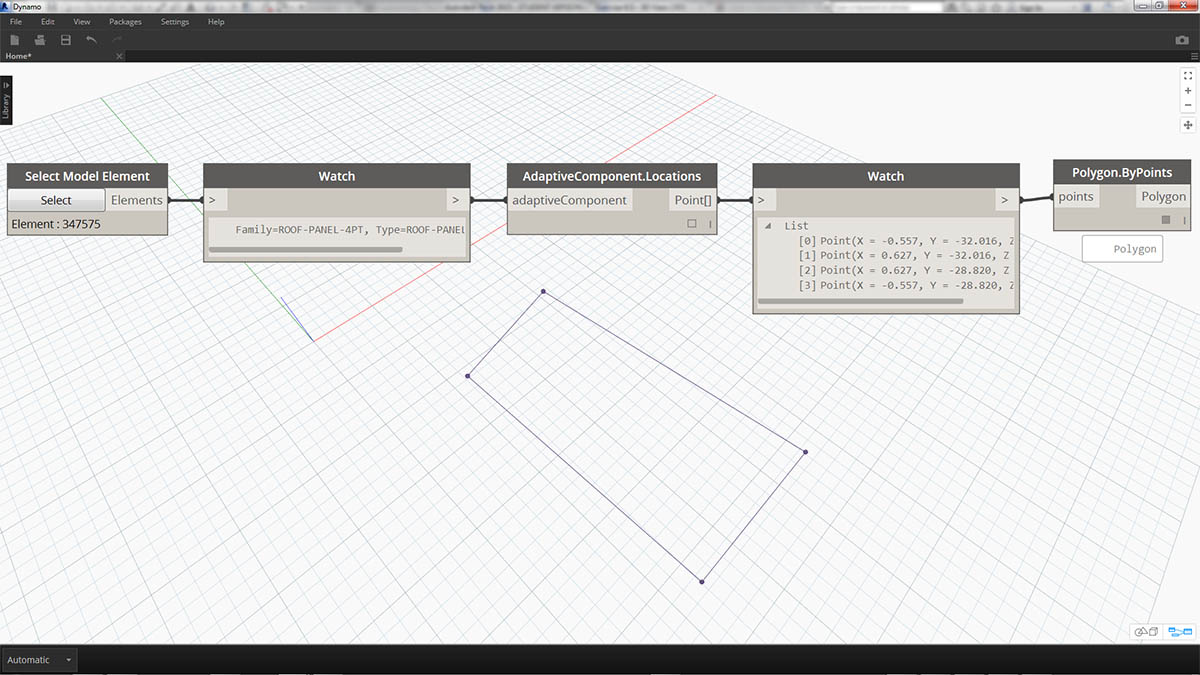This screenshot has width=1200, height=675.
Task: Open the Settings menu
Action: click(174, 21)
